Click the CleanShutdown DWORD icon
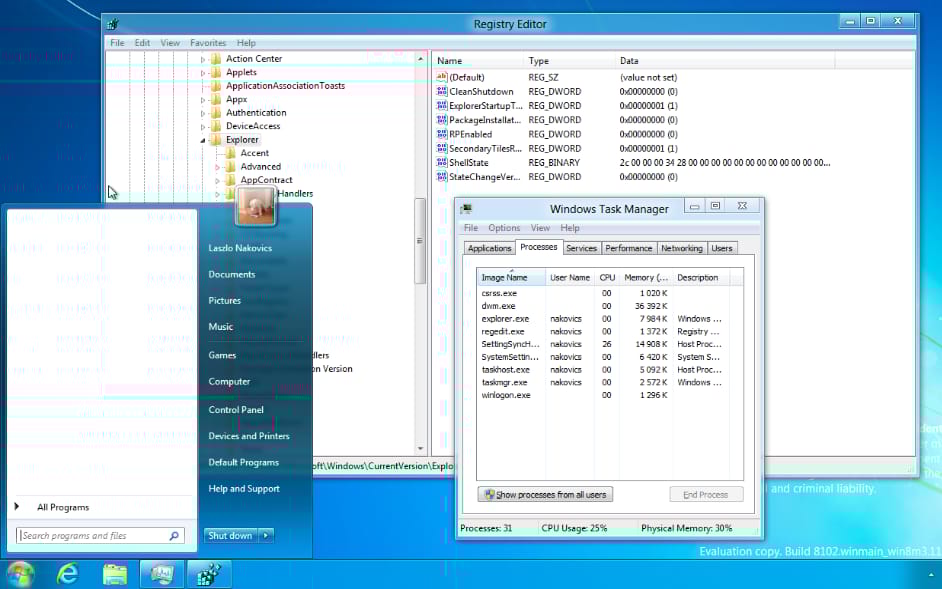Image resolution: width=942 pixels, height=589 pixels. click(x=442, y=91)
